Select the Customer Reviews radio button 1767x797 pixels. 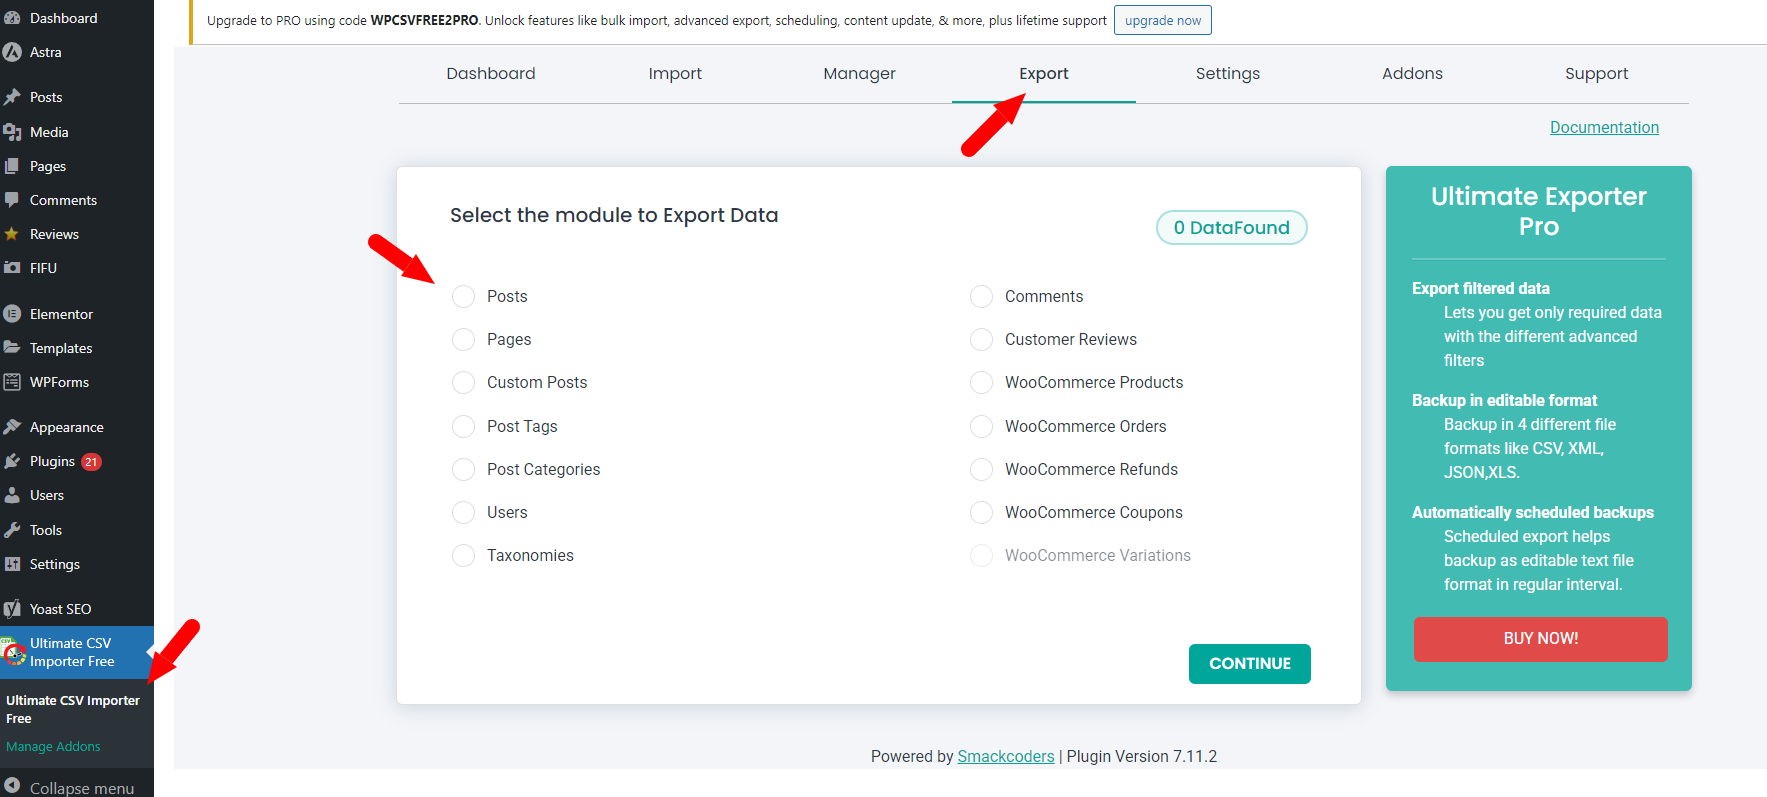[981, 339]
